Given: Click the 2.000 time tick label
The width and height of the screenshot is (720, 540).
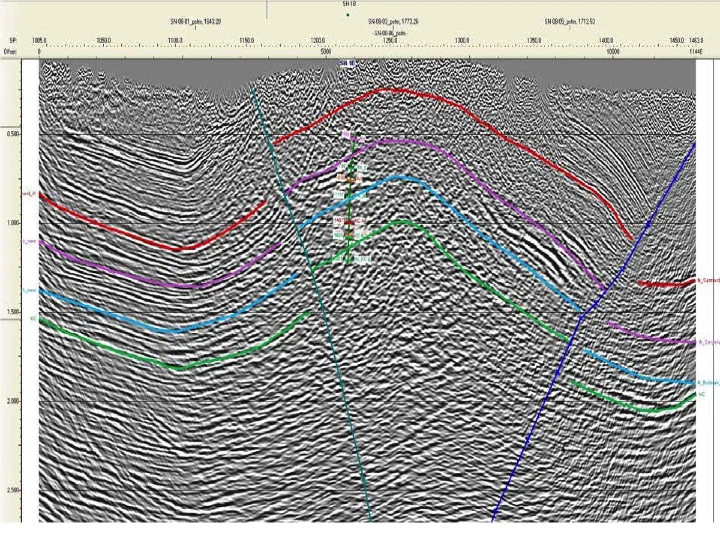Looking at the screenshot, I should (x=13, y=401).
